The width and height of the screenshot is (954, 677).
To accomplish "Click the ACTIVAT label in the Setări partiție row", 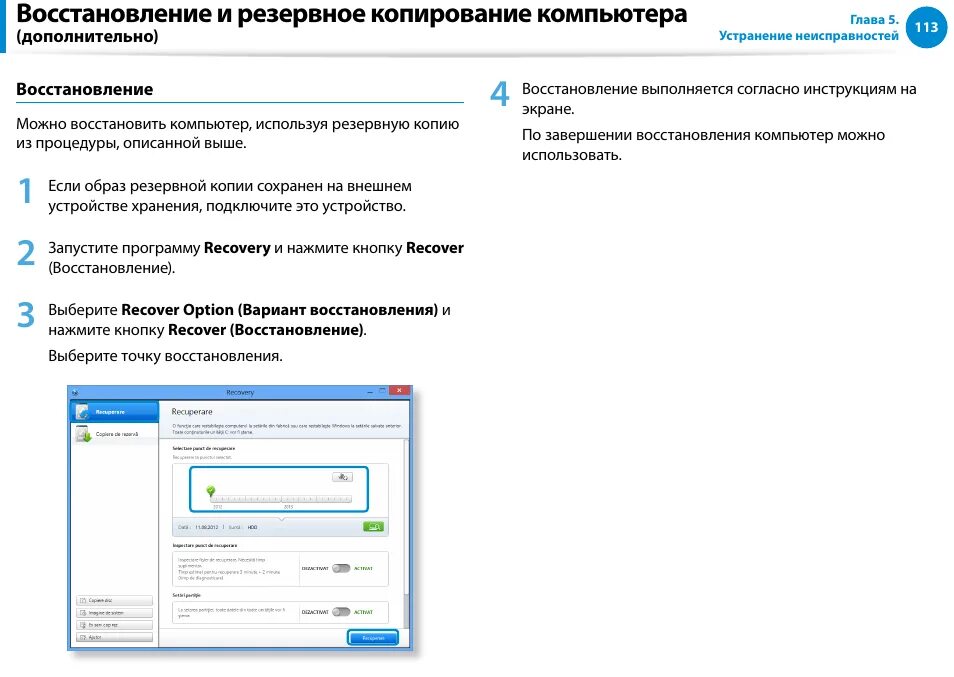I will 363,613.
